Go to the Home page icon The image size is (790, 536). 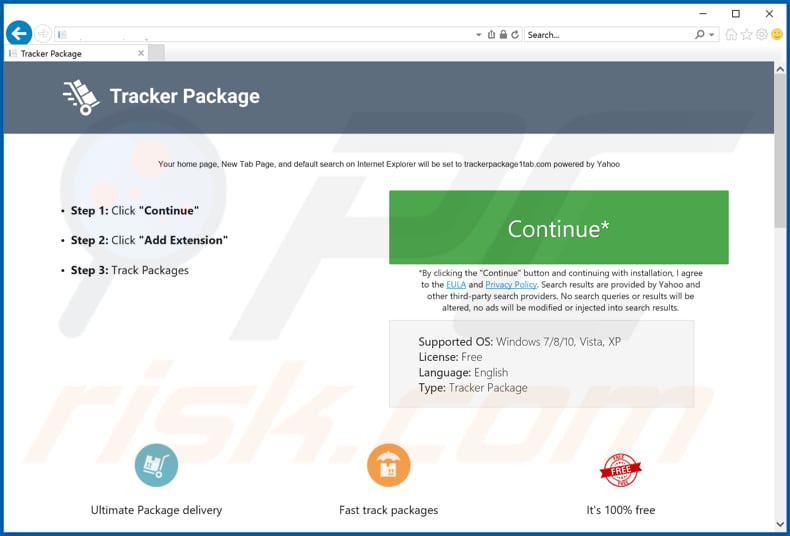coord(731,34)
